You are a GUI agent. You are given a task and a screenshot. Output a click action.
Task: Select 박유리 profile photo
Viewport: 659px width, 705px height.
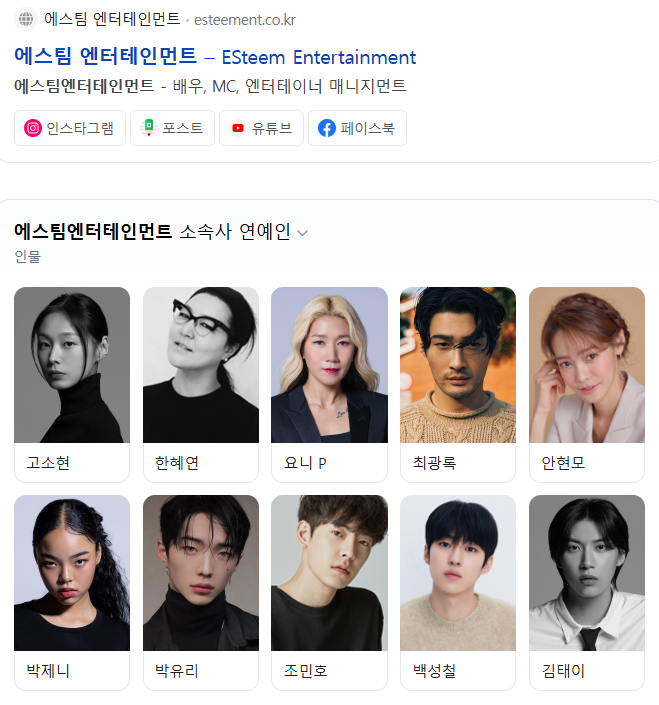click(201, 573)
